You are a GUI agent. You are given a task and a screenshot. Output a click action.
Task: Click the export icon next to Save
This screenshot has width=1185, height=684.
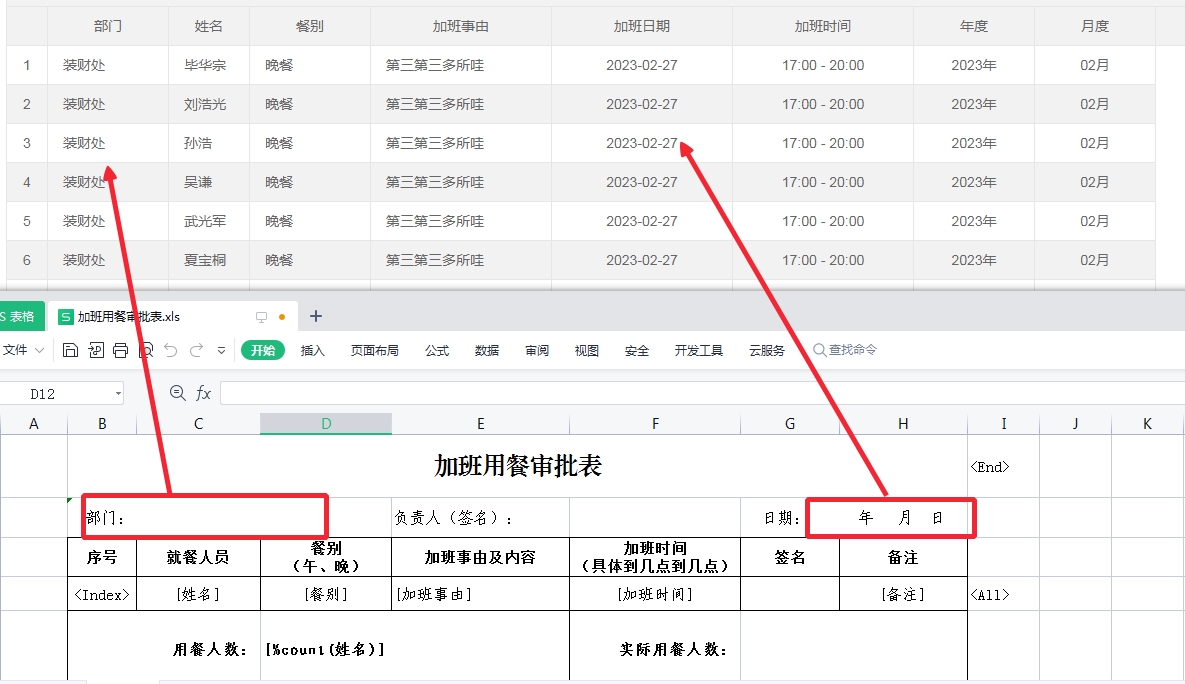[96, 350]
